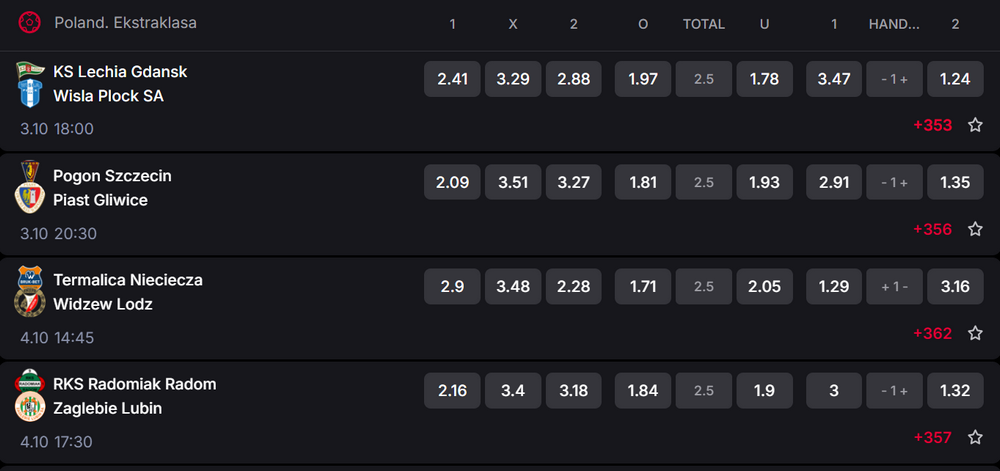The image size is (1000, 471).
Task: Favorite the Lechia Gdansk vs Wisla Plock match
Action: click(975, 126)
